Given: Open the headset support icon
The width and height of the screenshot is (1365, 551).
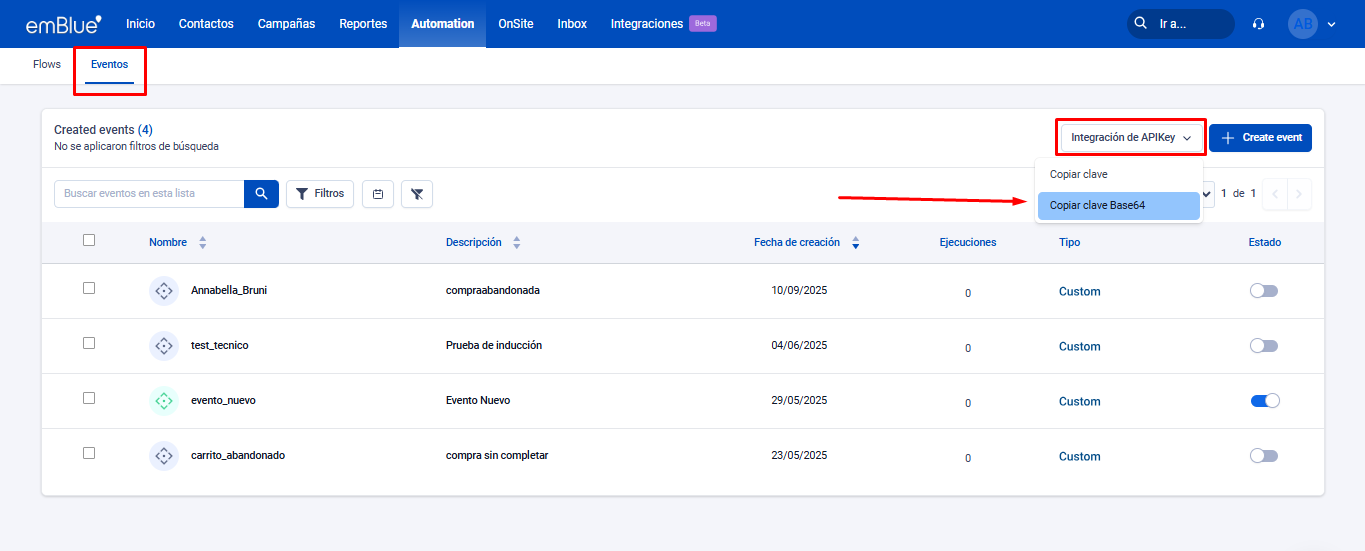Looking at the screenshot, I should (x=1259, y=24).
